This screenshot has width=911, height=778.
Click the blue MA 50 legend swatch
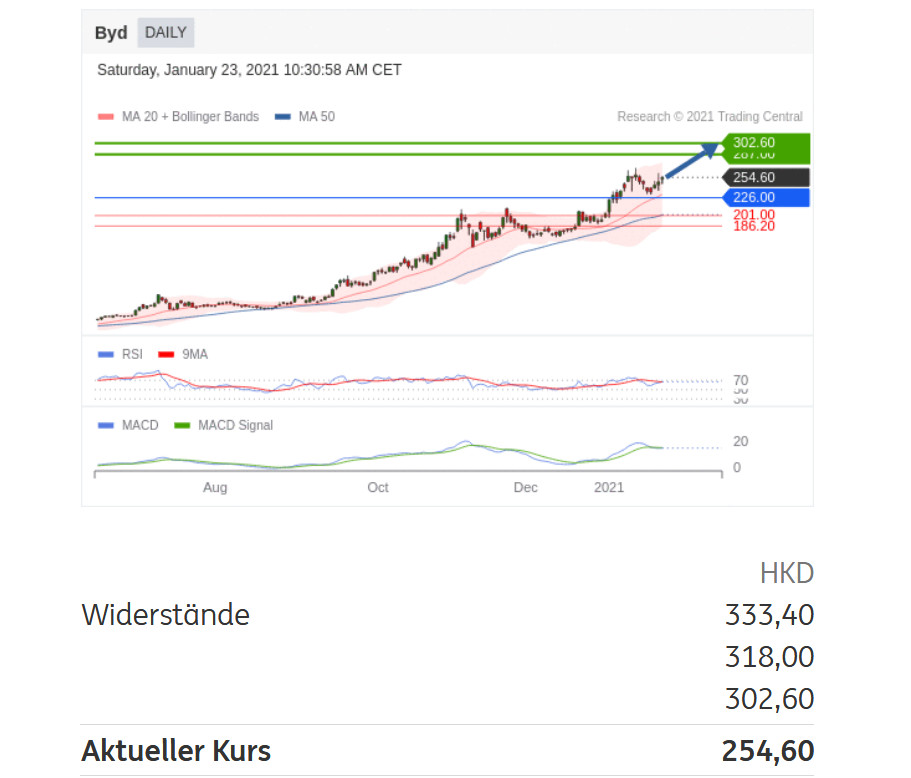pos(283,117)
